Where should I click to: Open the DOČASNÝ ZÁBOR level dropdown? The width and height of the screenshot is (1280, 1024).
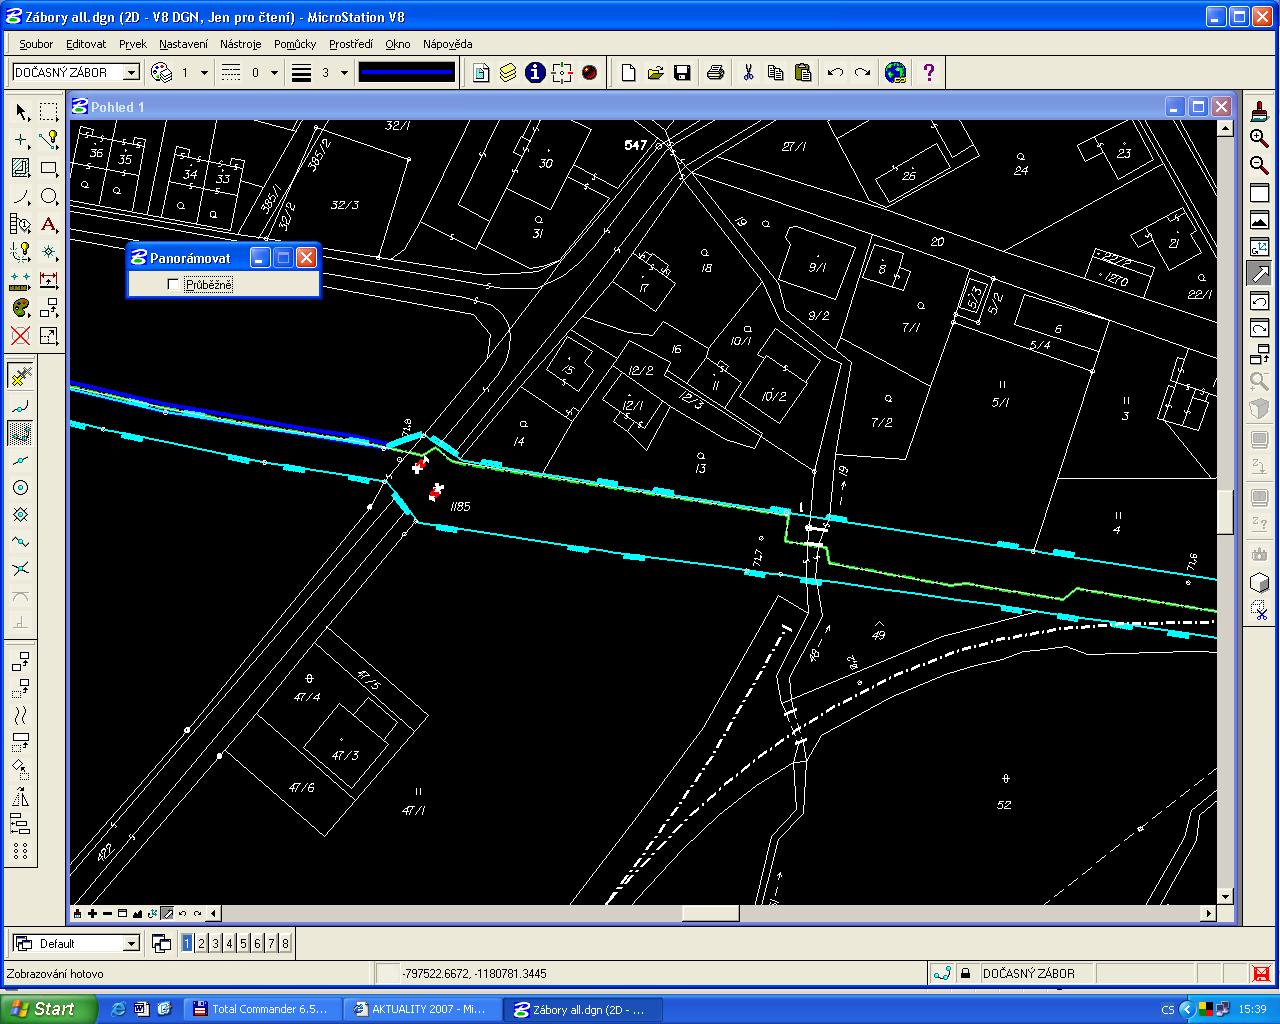[131, 73]
